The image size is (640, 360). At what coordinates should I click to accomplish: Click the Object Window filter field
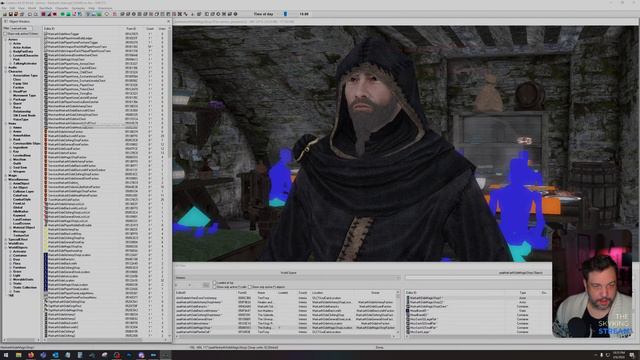pos(21,28)
